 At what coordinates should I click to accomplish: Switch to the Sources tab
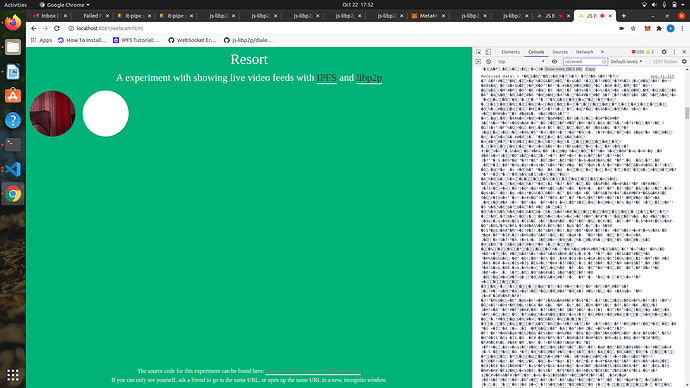point(560,52)
